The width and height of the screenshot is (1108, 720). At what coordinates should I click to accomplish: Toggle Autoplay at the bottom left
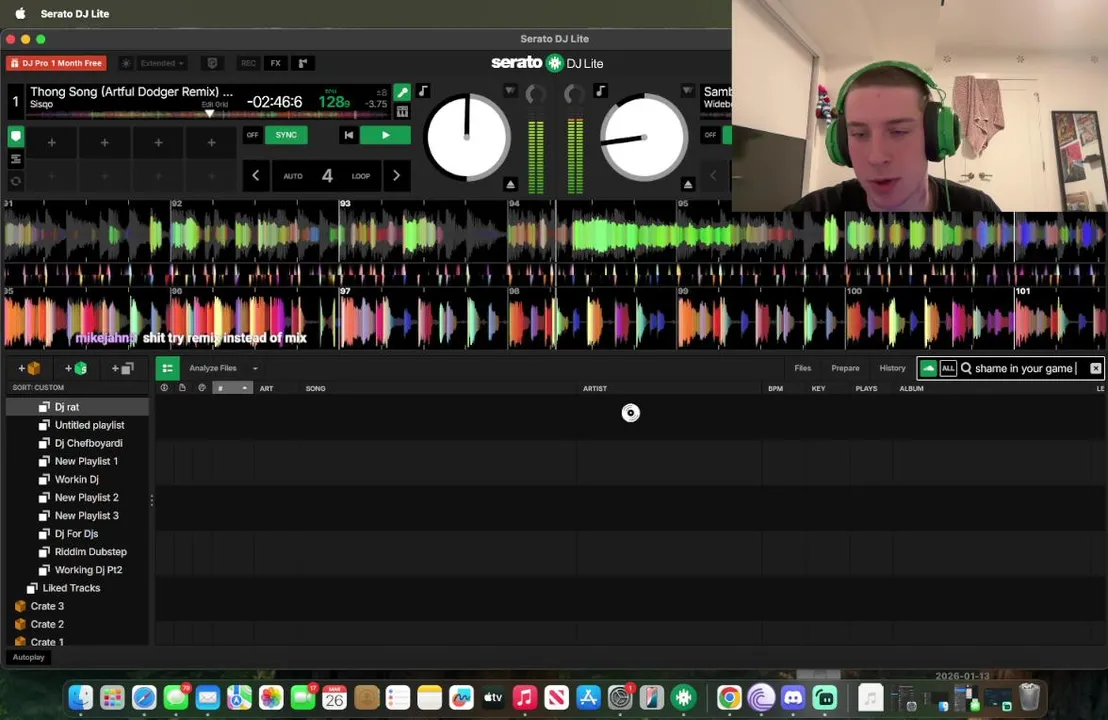click(28, 657)
